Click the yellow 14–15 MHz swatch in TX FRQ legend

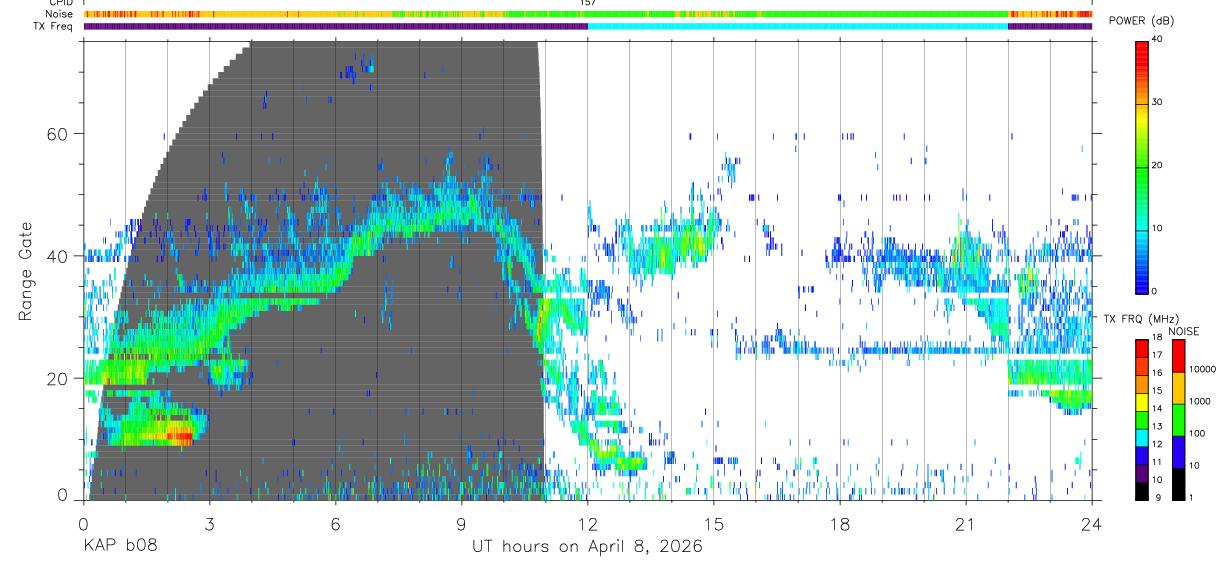[1142, 401]
